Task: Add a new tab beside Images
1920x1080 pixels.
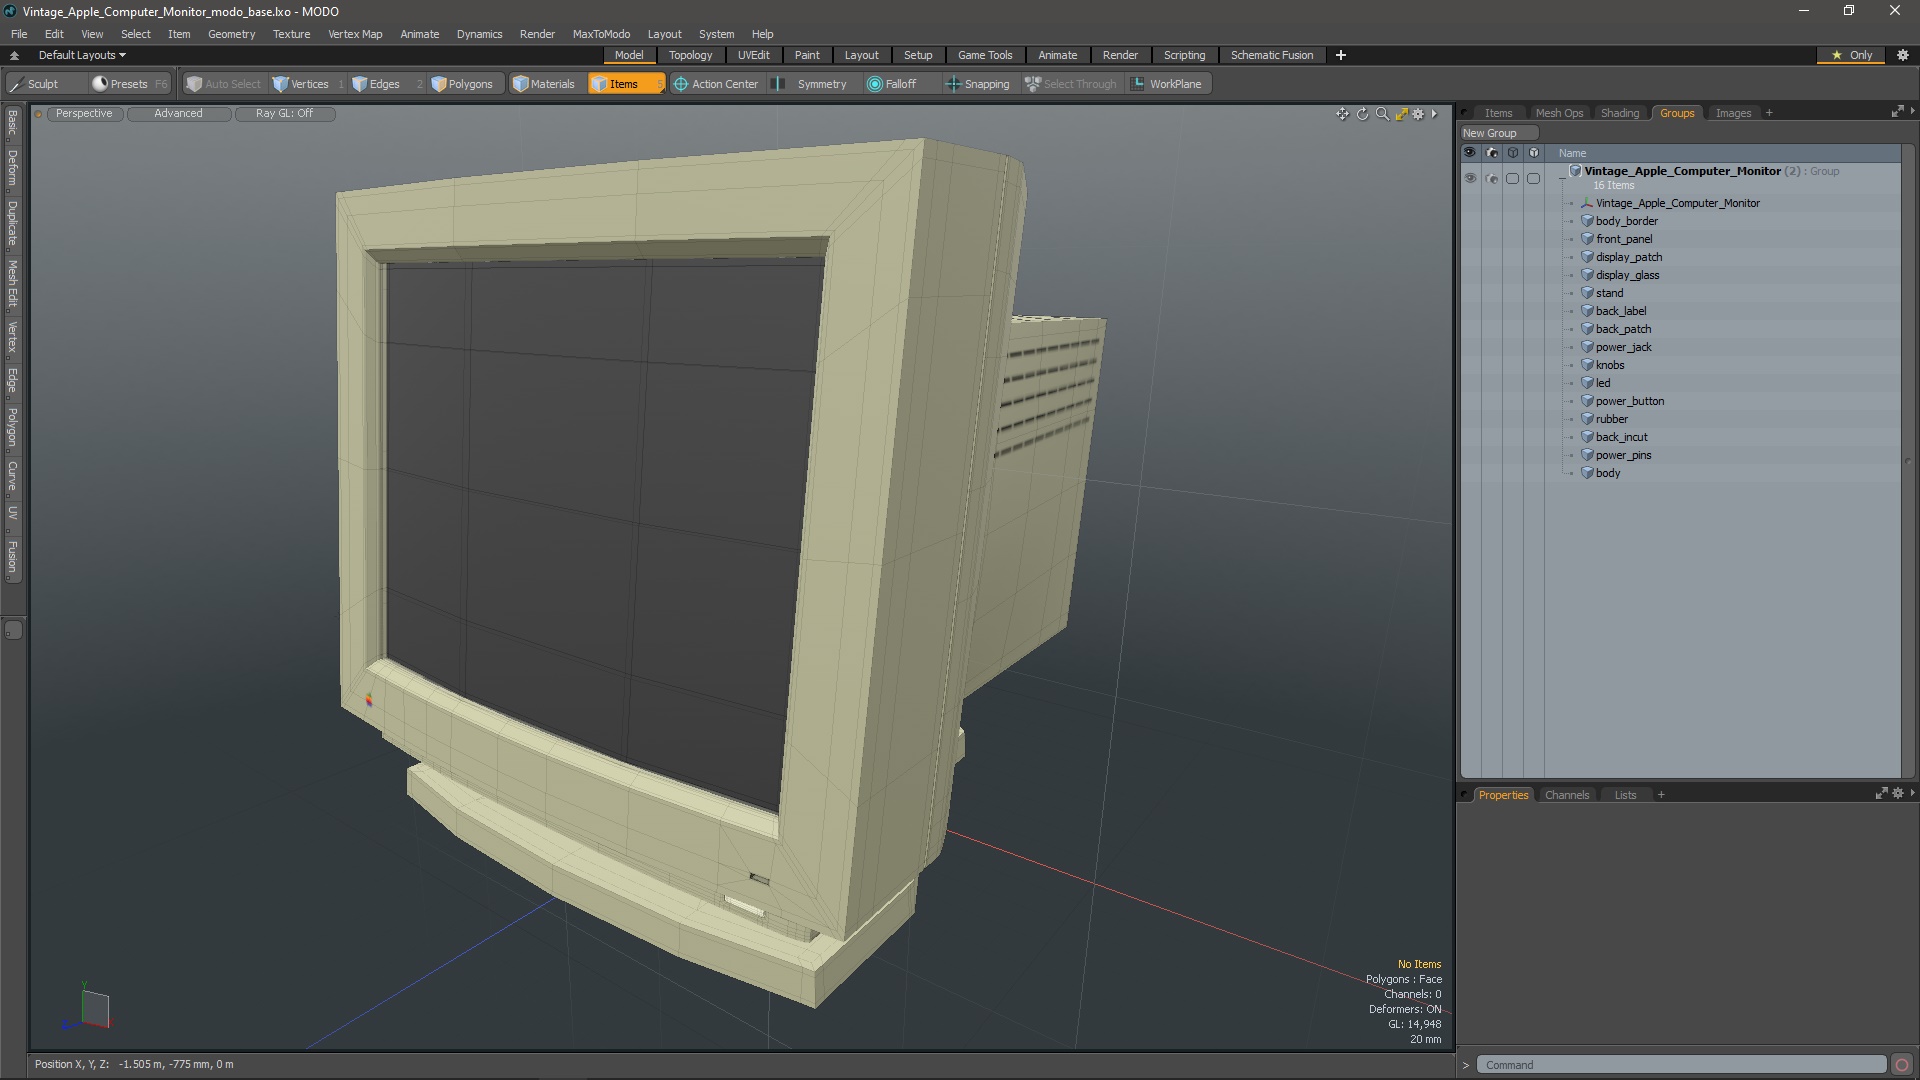Action: pos(1769,113)
